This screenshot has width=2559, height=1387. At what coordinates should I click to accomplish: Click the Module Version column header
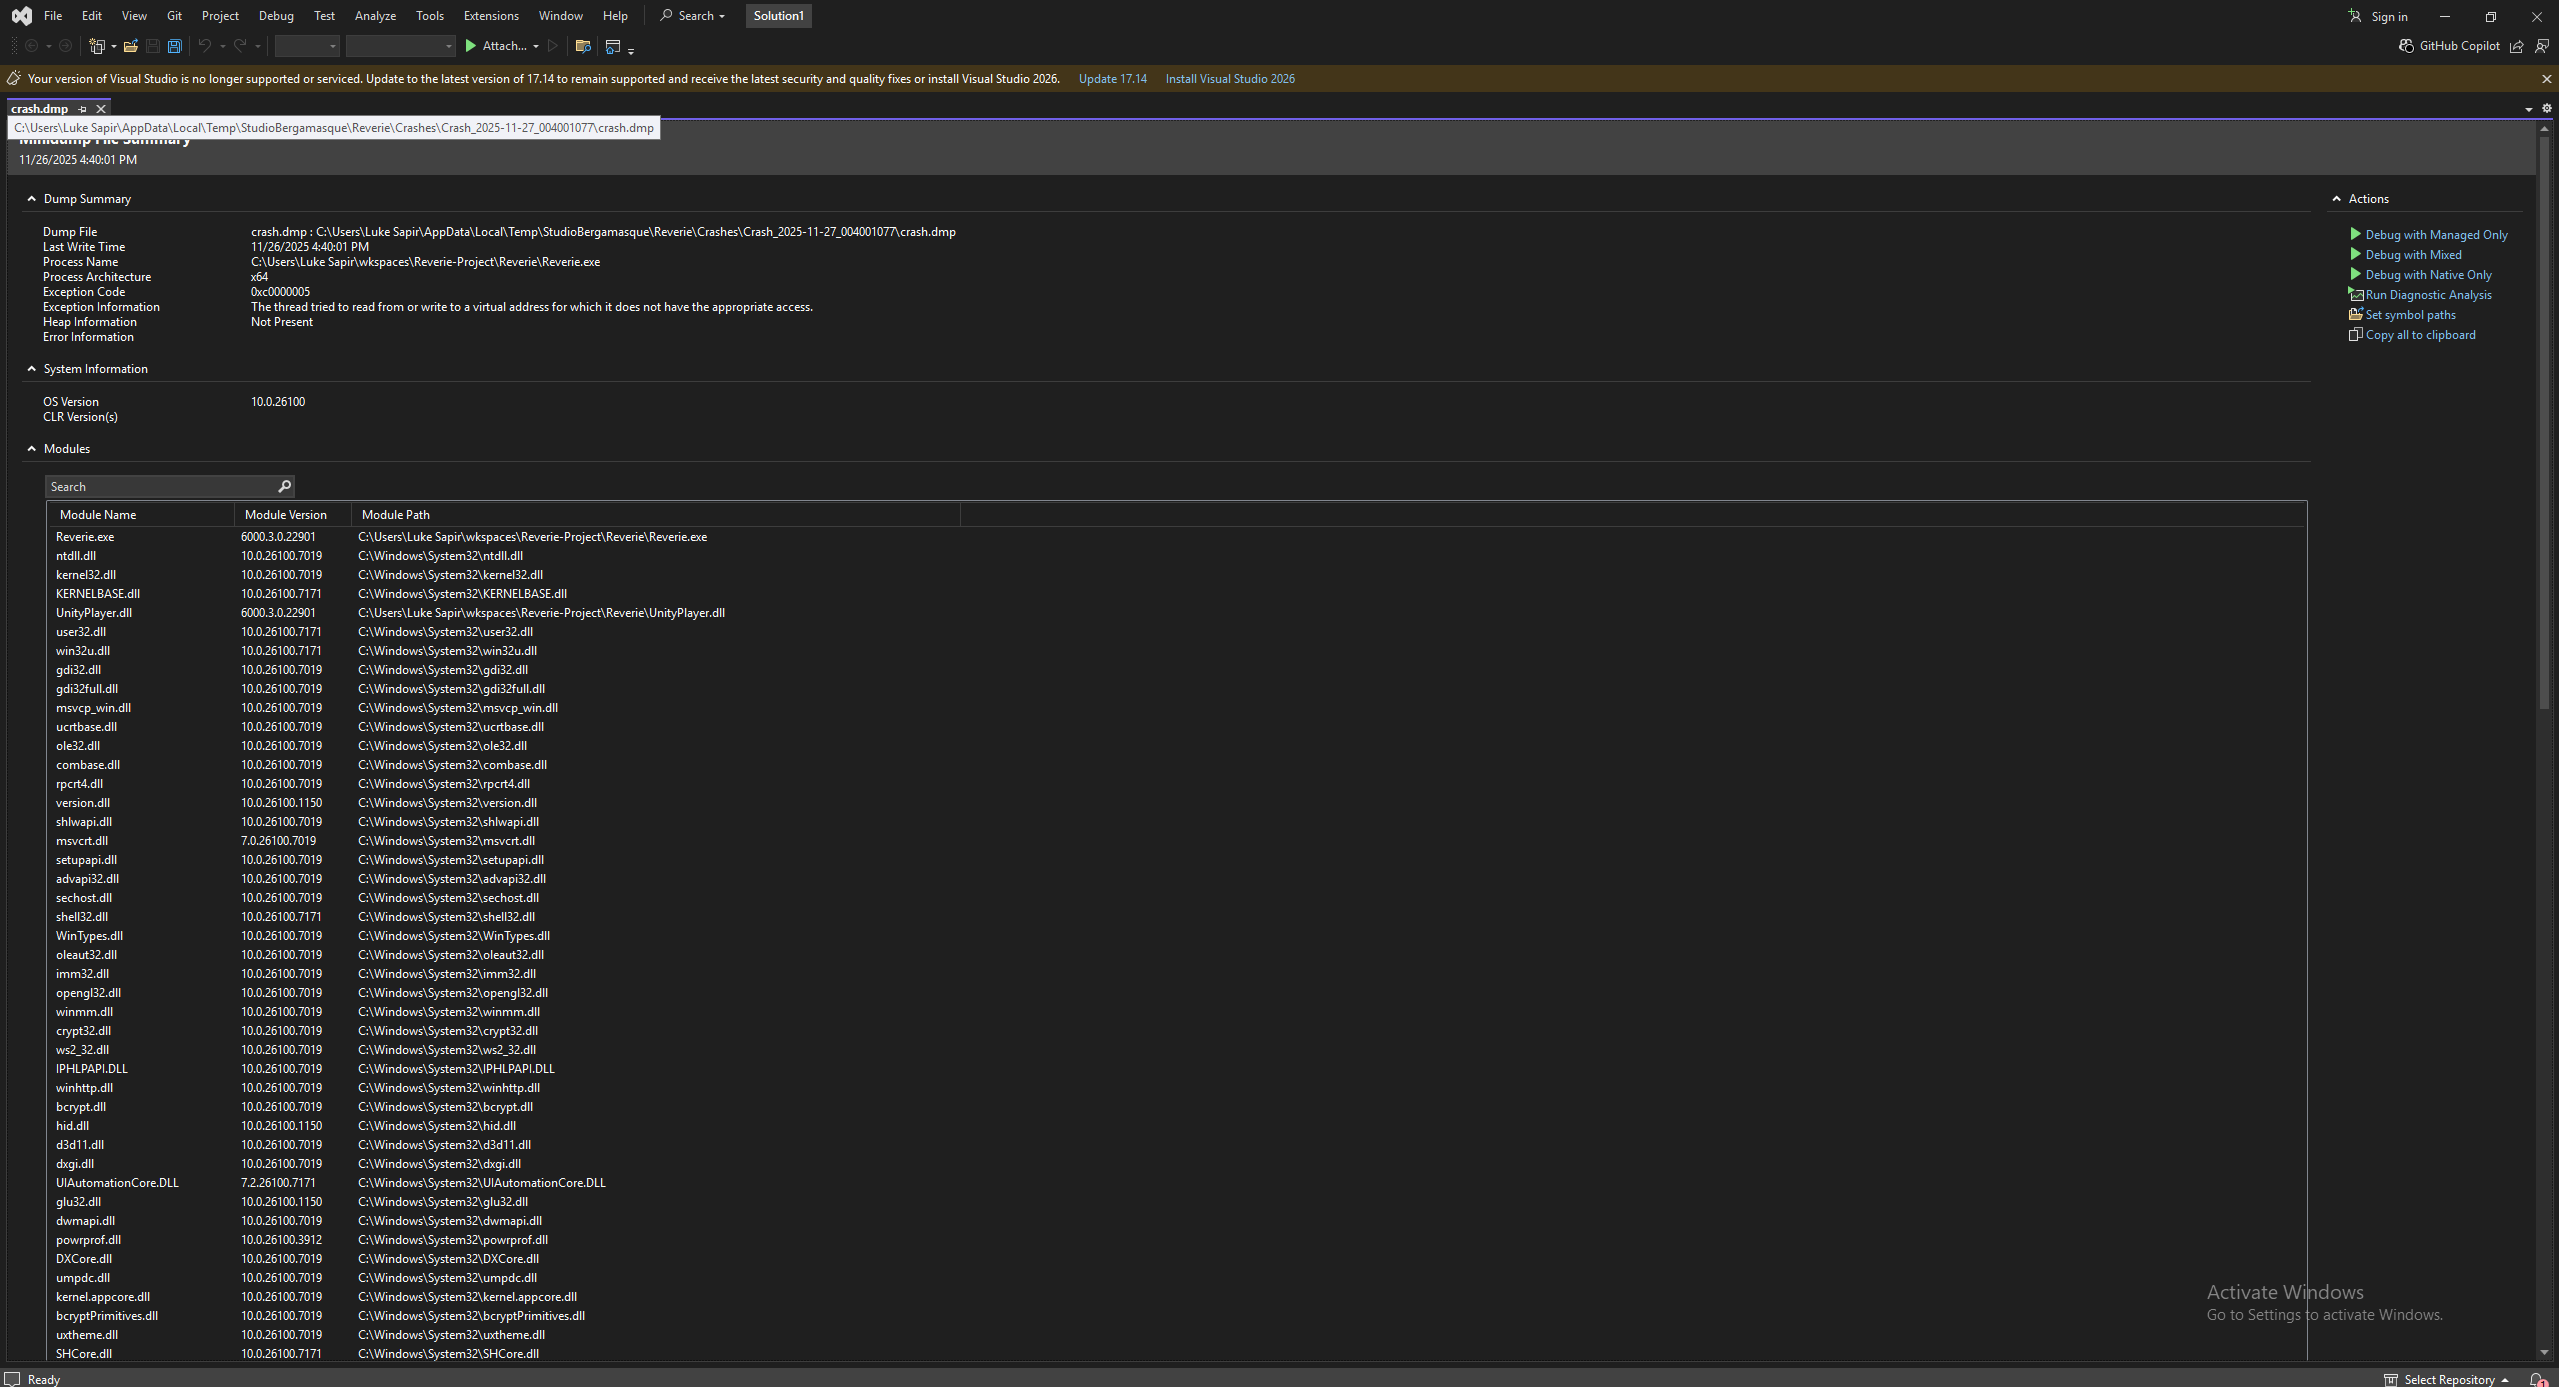tap(286, 515)
